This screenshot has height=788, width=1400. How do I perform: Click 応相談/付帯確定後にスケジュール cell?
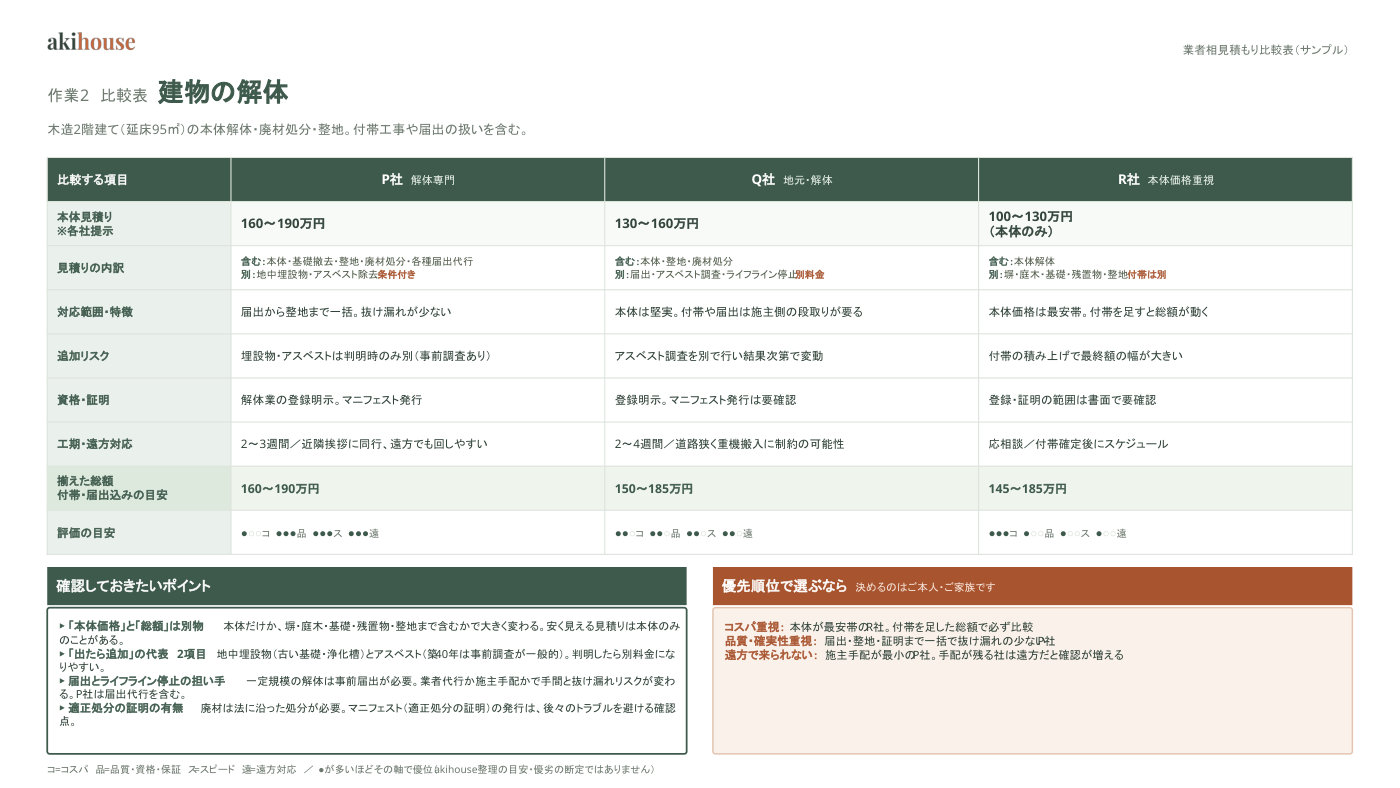pos(1165,444)
